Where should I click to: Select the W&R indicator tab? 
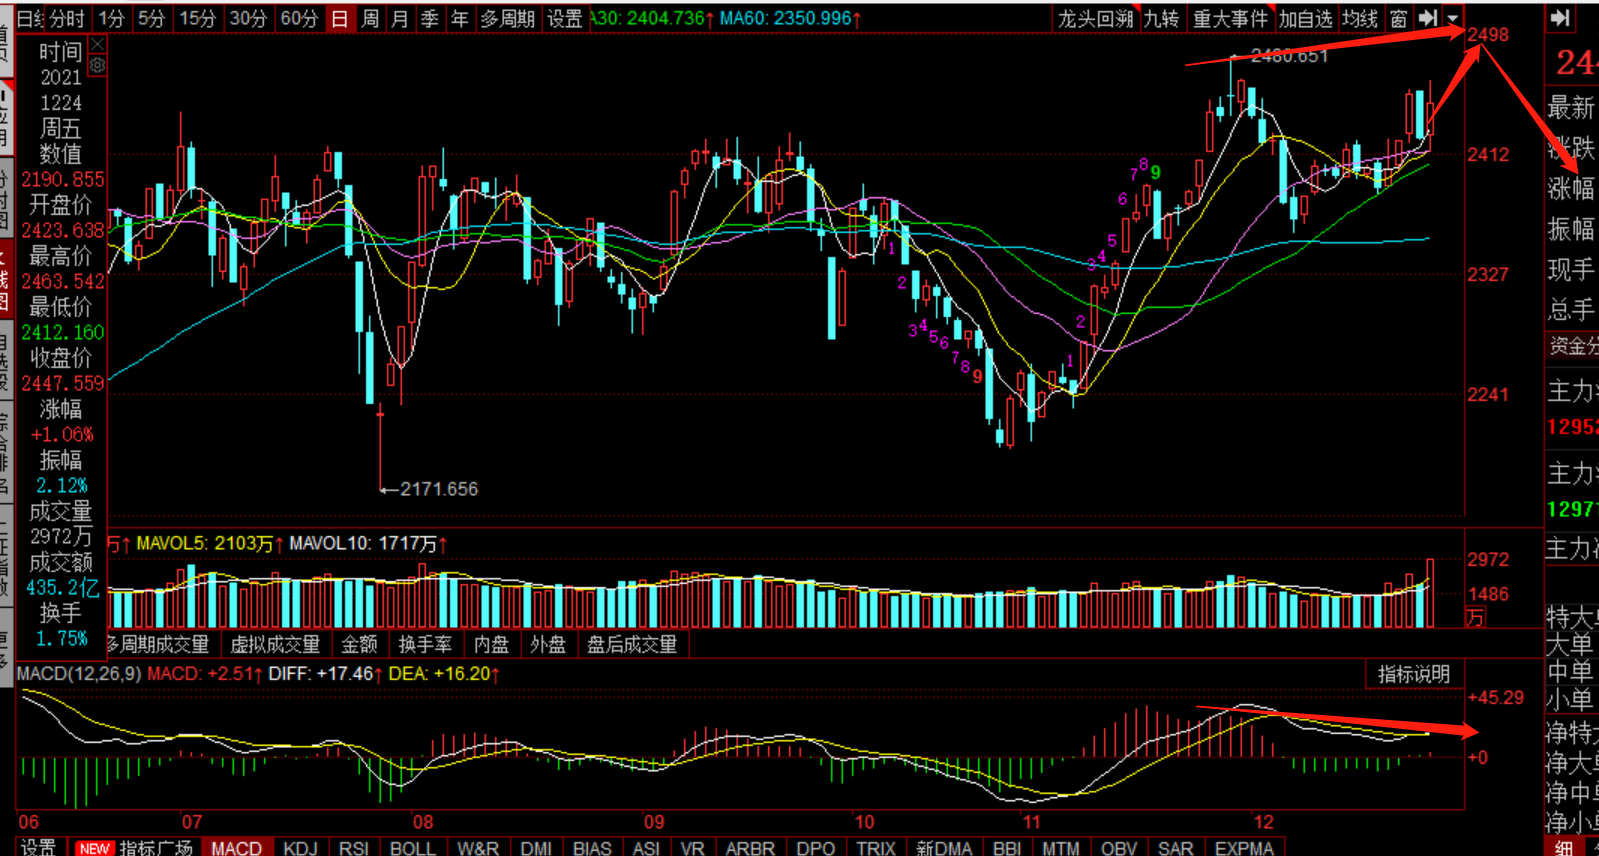478,847
